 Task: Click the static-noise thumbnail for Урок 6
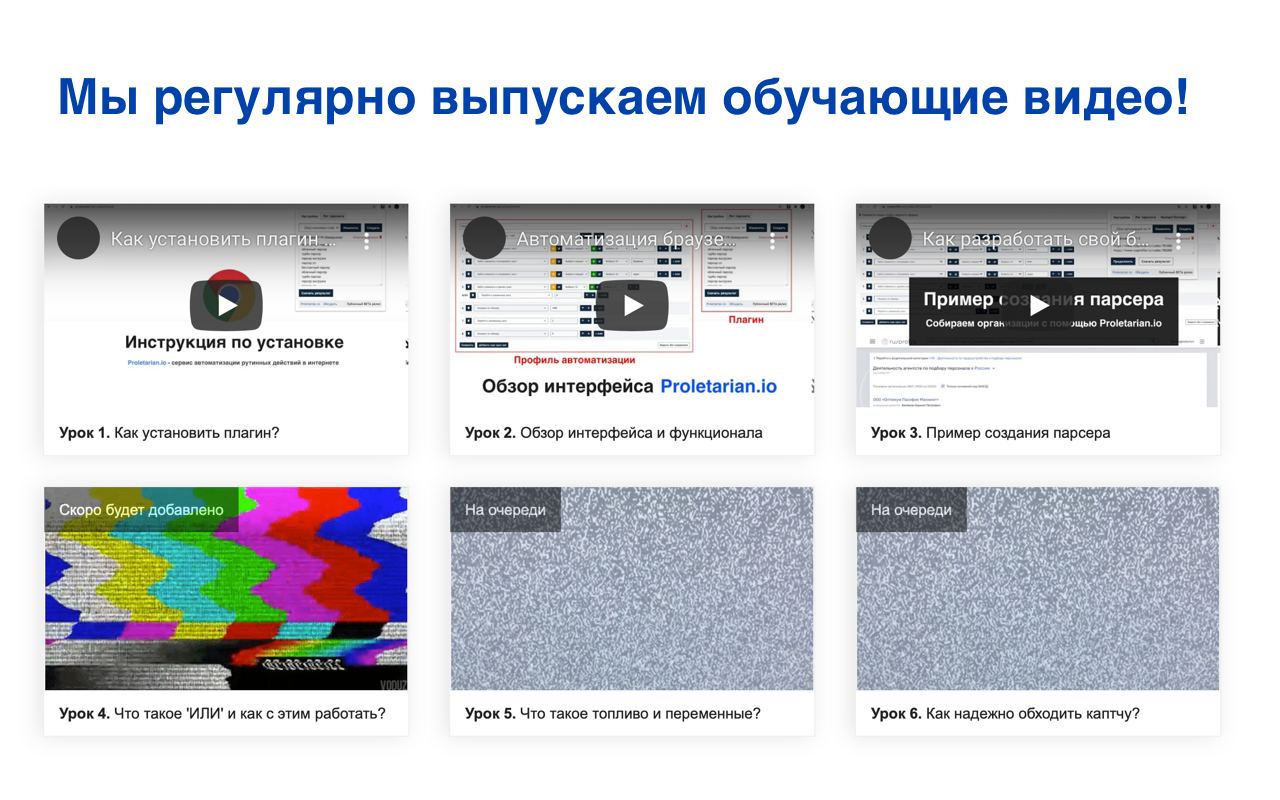click(x=1038, y=588)
